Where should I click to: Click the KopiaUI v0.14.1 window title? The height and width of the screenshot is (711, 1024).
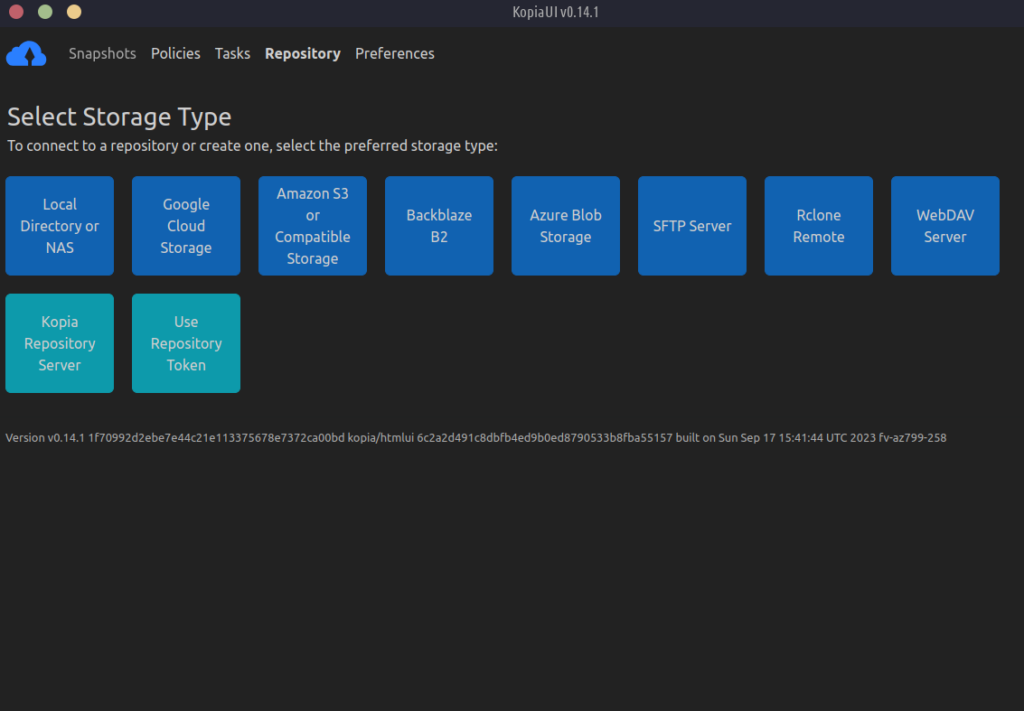[x=556, y=12]
